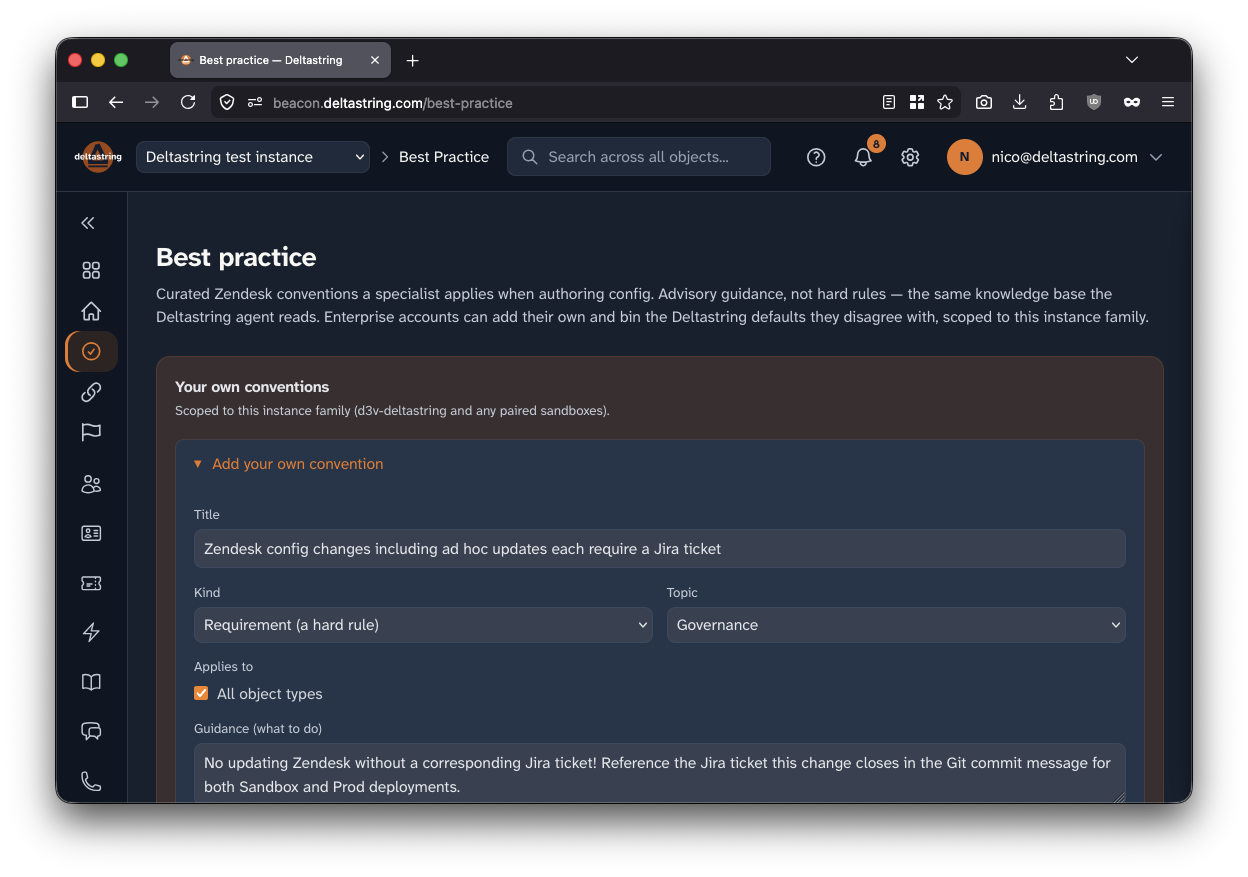The width and height of the screenshot is (1248, 877).
Task: Click the Best practice page heading
Action: tap(236, 257)
